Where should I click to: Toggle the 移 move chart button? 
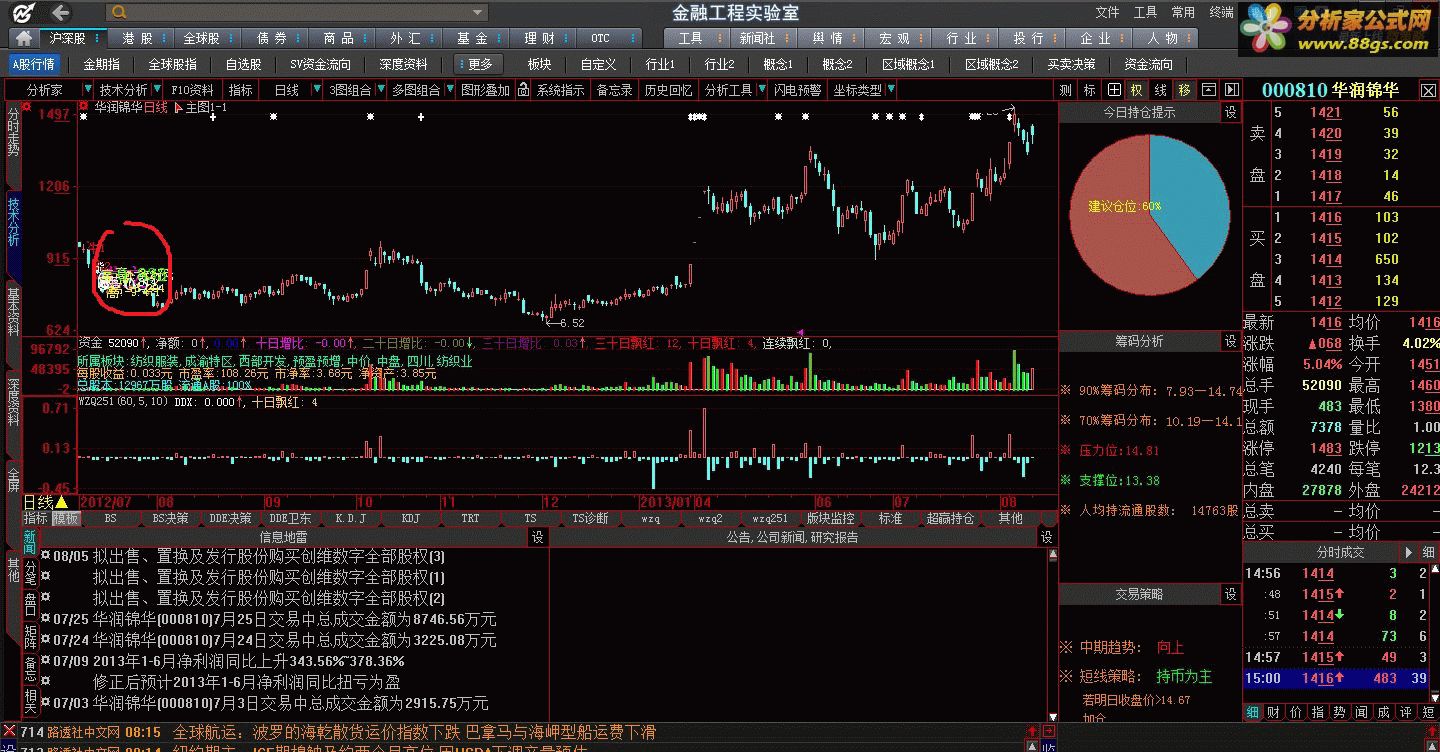[x=1185, y=90]
